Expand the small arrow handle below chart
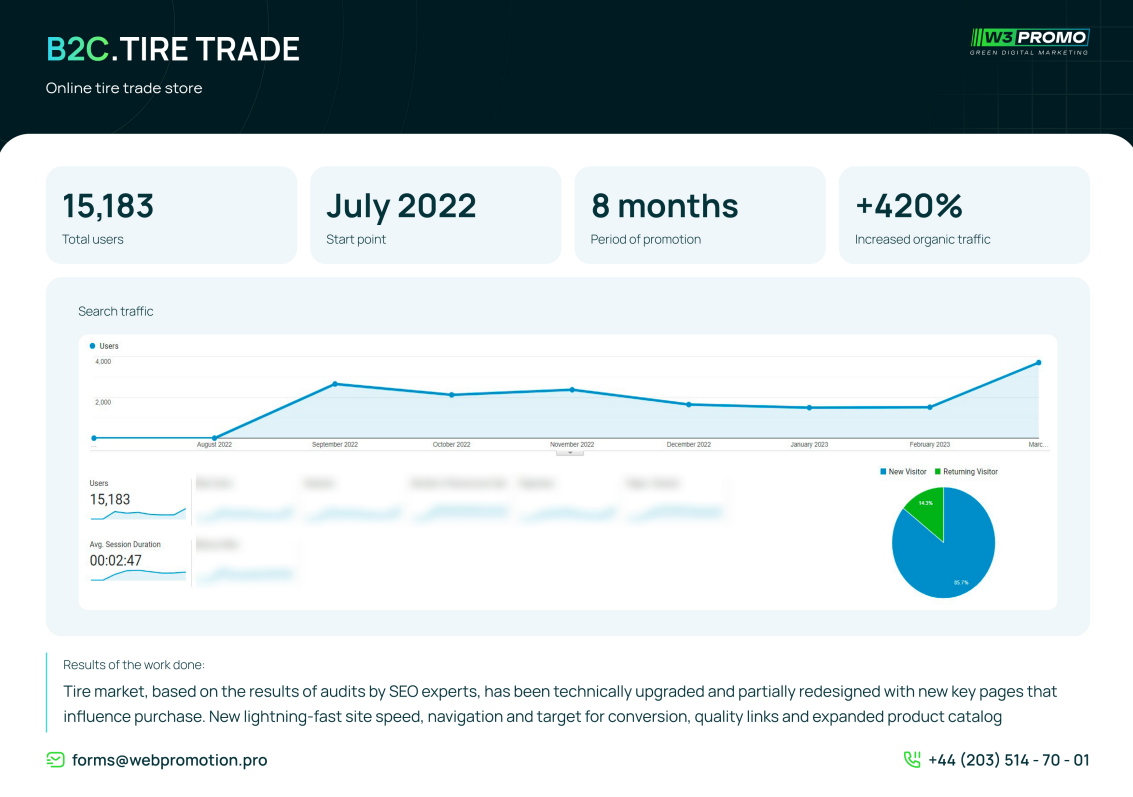 pos(569,453)
